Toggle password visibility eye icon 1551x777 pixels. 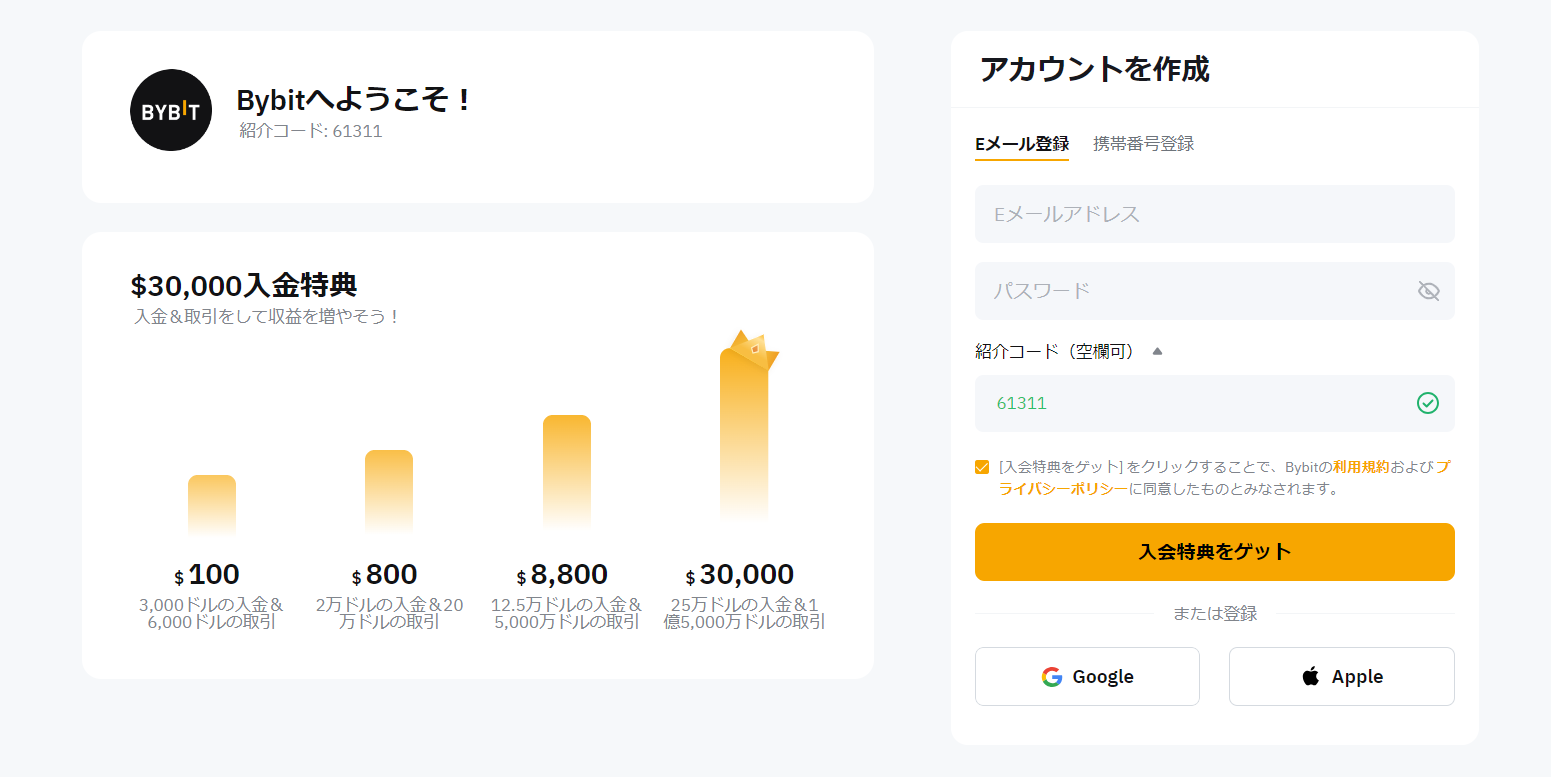coord(1428,291)
